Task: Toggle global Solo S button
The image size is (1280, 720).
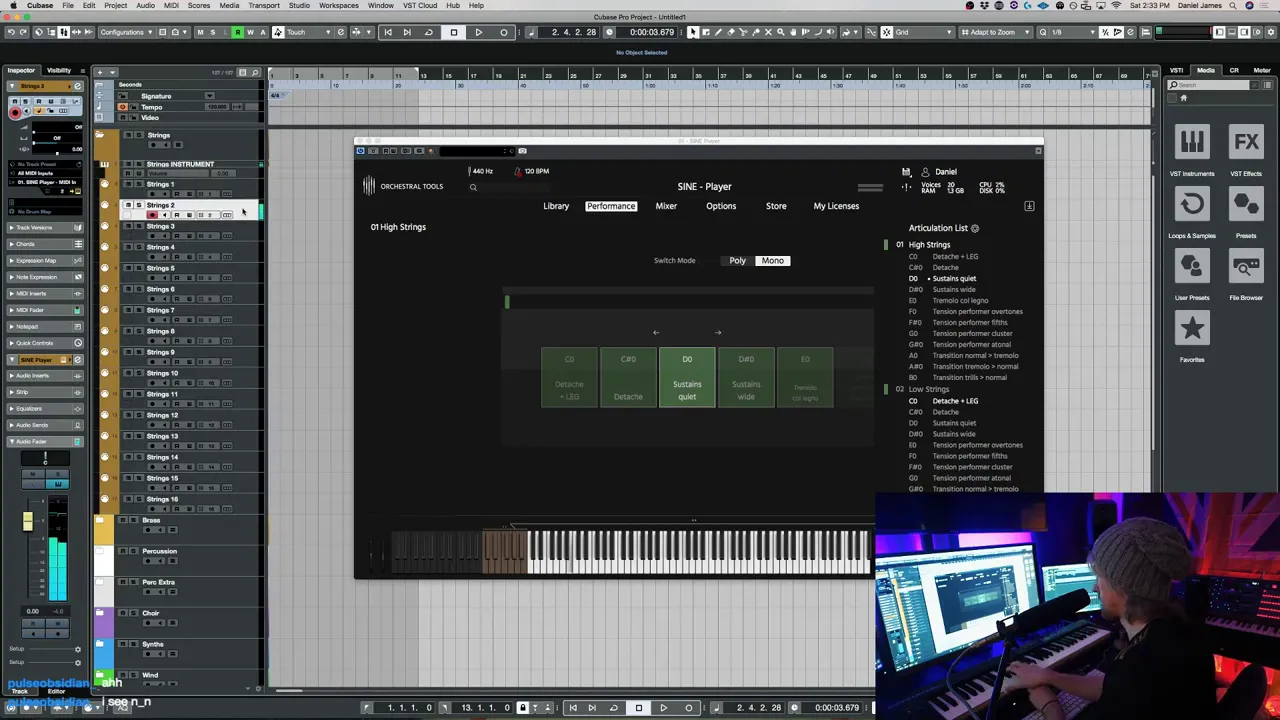Action: tap(213, 32)
